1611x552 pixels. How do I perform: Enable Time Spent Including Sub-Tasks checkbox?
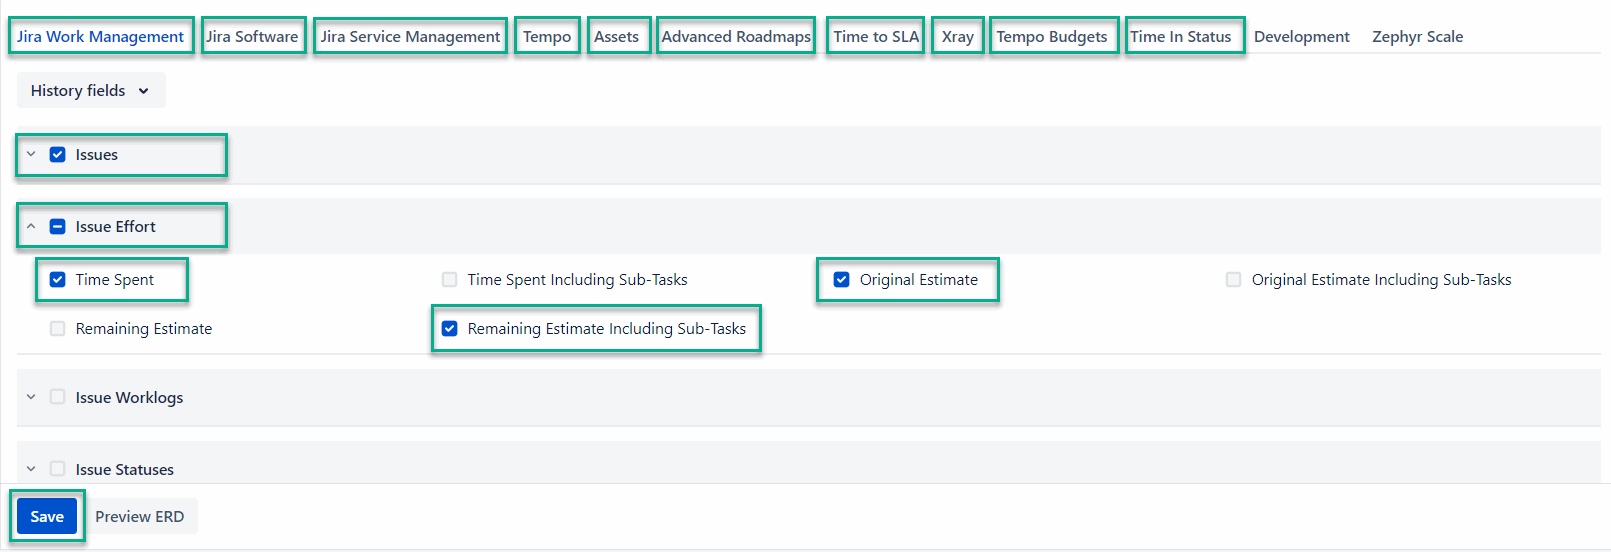coord(450,280)
